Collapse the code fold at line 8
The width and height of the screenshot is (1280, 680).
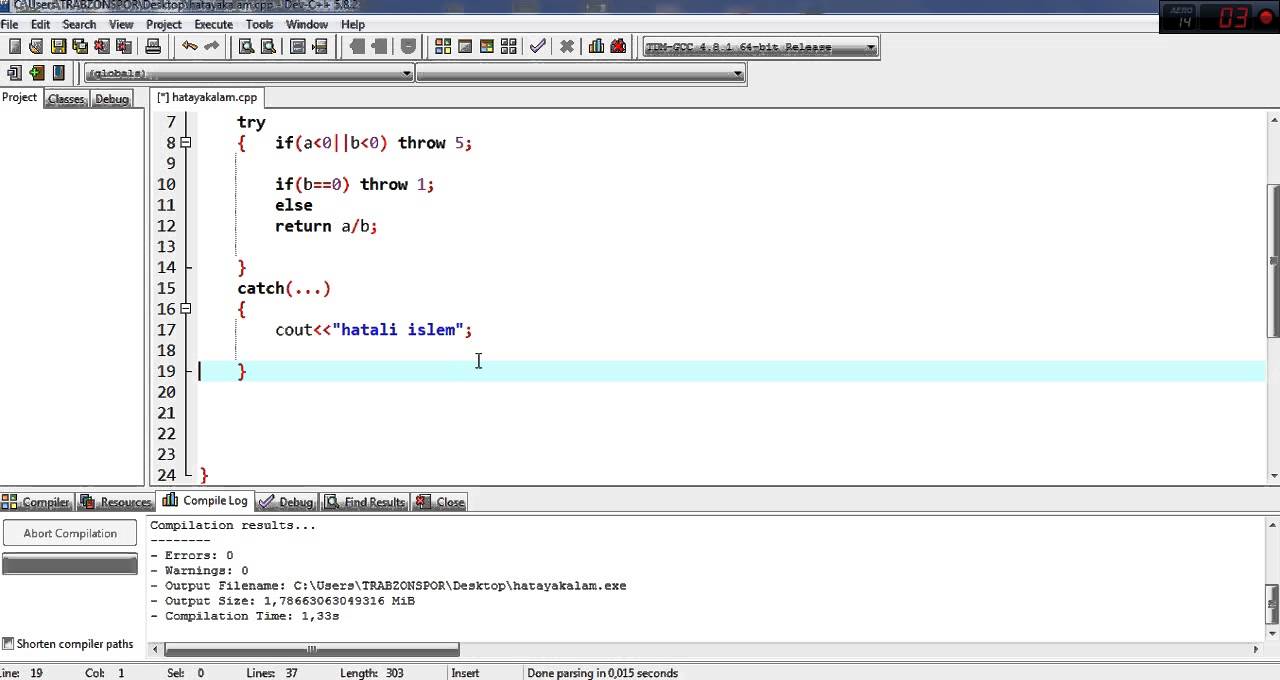tap(186, 143)
